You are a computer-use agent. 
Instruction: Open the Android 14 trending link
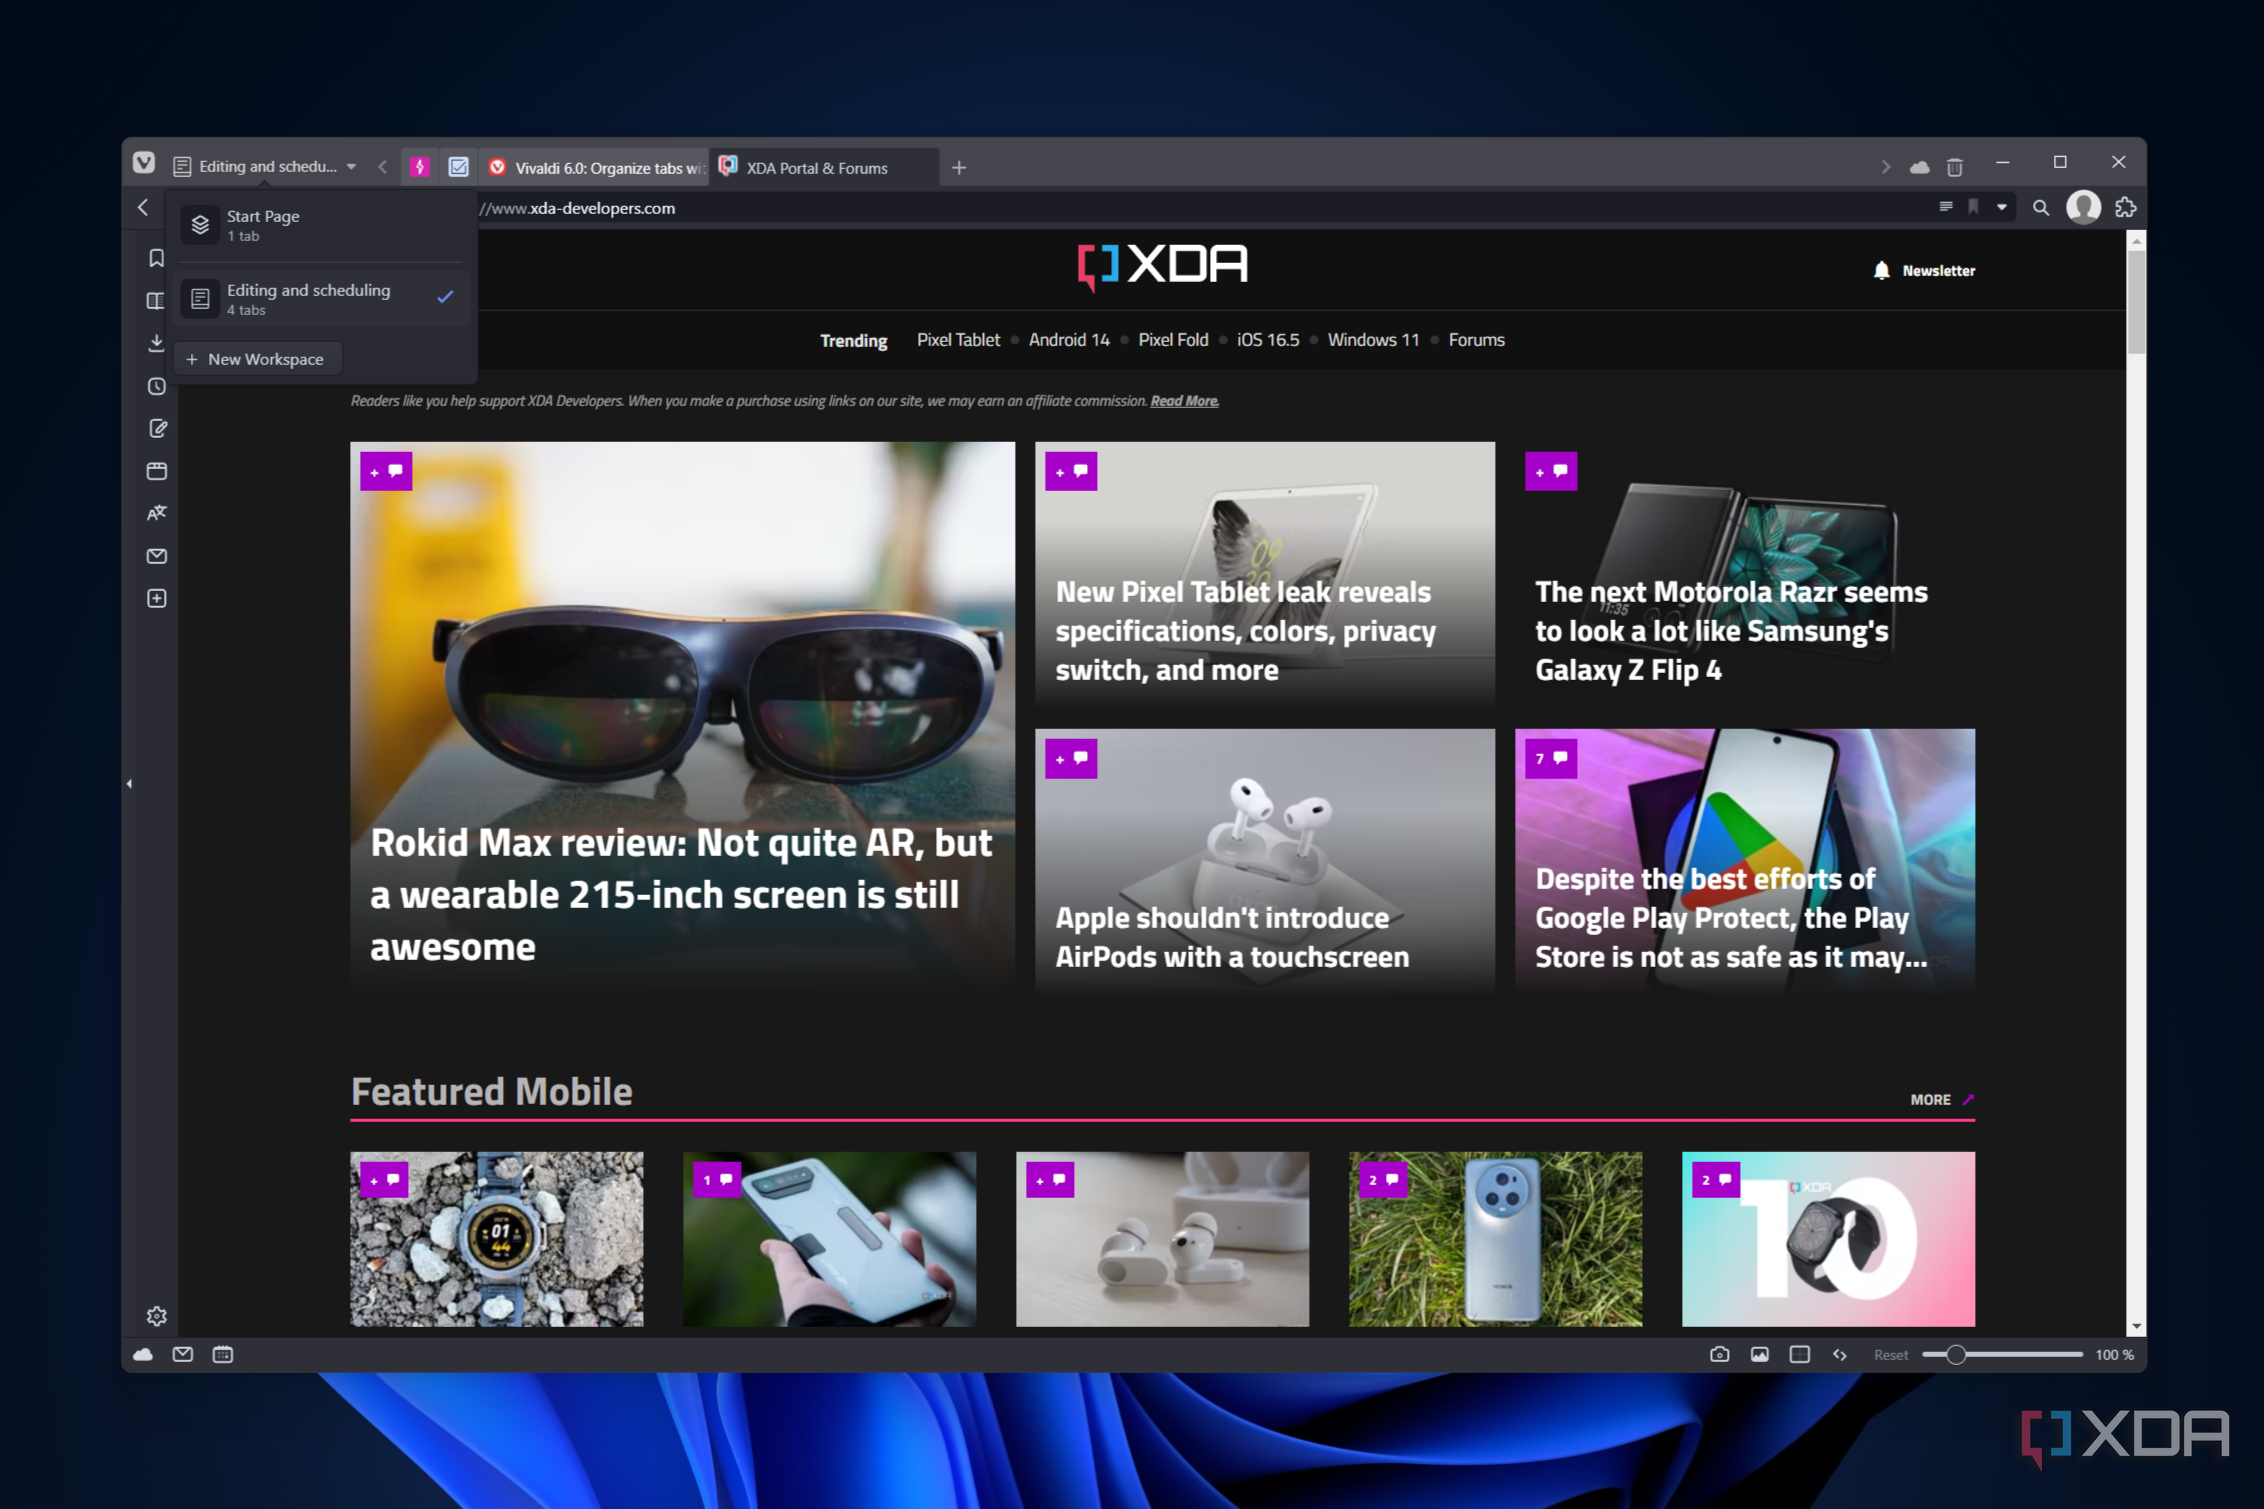1069,340
